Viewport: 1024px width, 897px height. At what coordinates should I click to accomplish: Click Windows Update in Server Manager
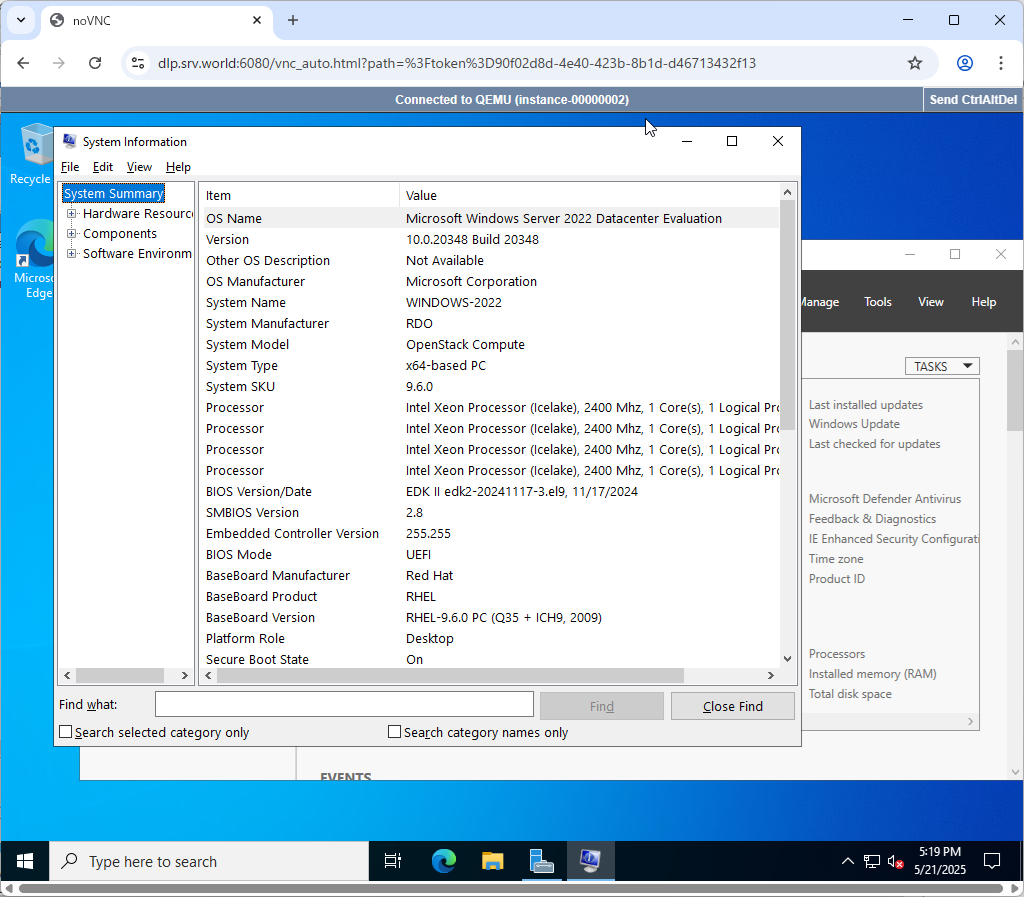coord(854,424)
